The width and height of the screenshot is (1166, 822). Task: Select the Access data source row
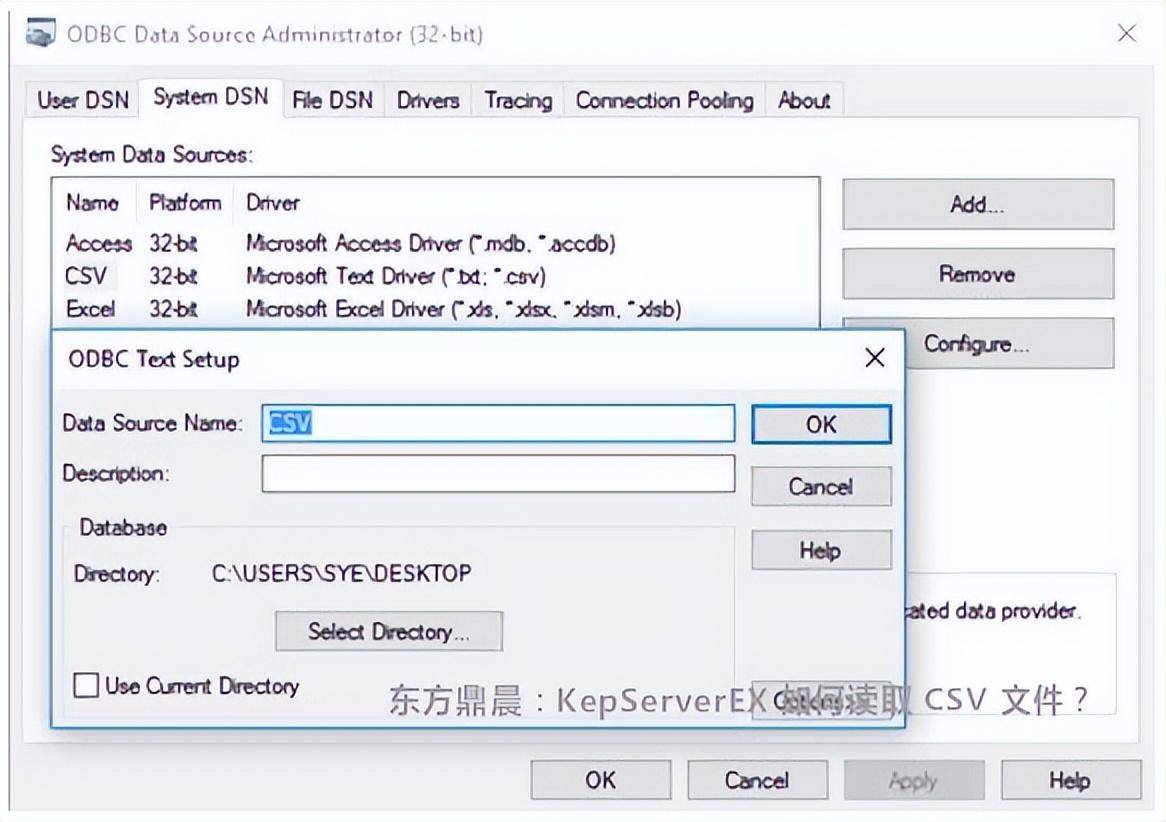(x=435, y=243)
